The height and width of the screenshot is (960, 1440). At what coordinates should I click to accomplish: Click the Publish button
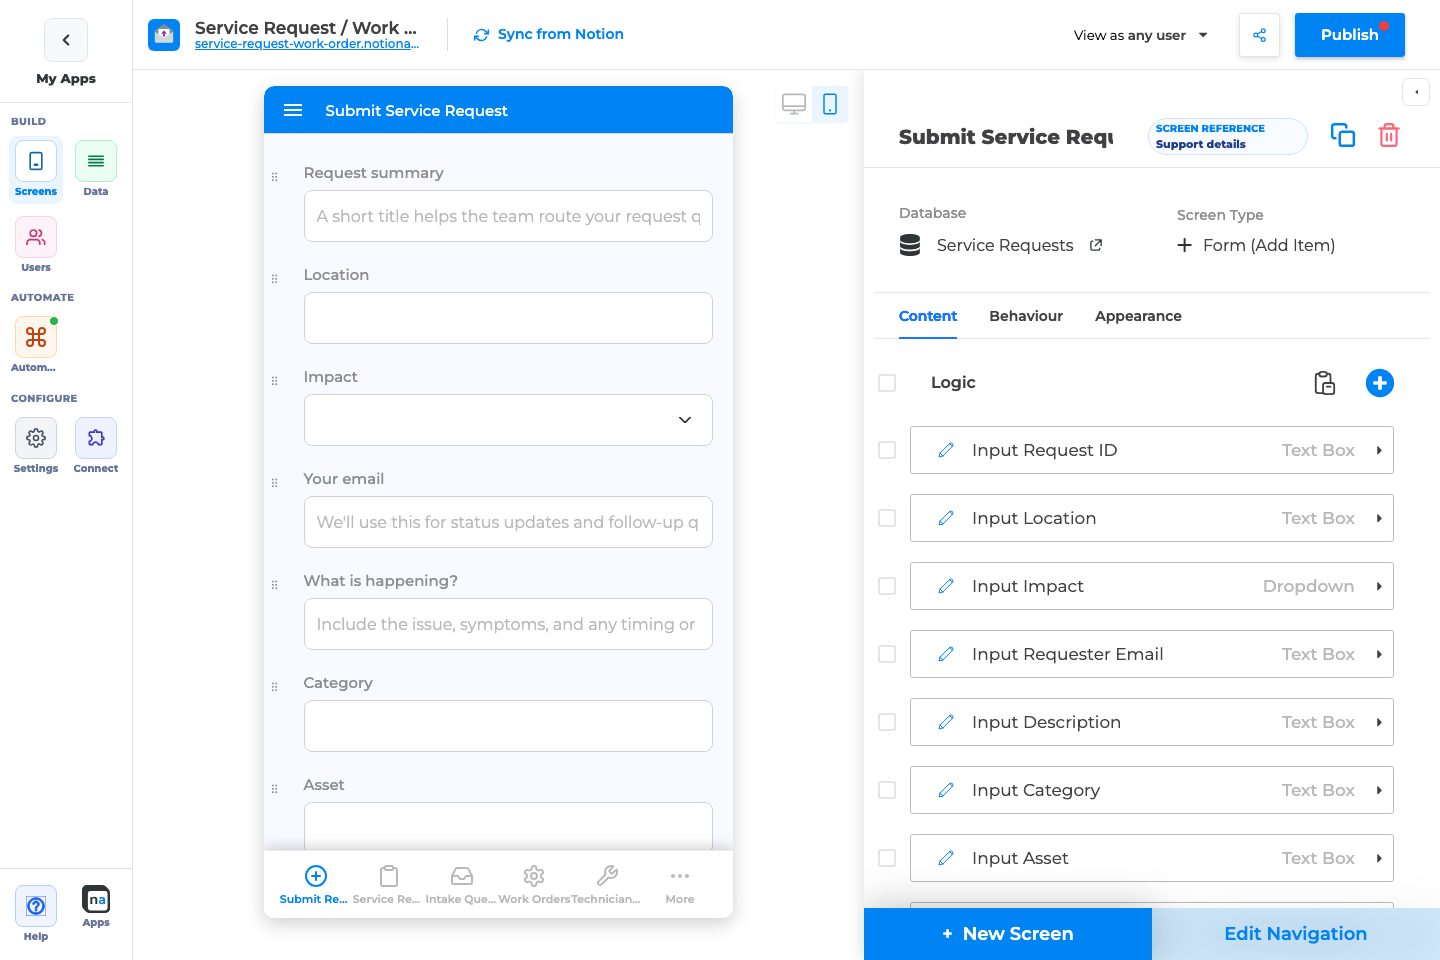[x=1350, y=35]
